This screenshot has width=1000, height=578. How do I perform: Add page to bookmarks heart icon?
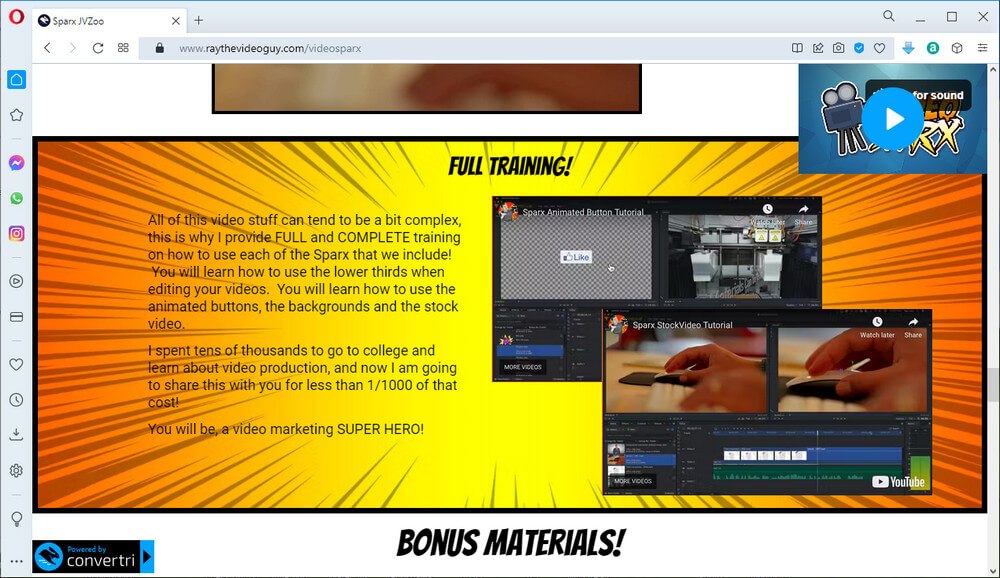[879, 48]
